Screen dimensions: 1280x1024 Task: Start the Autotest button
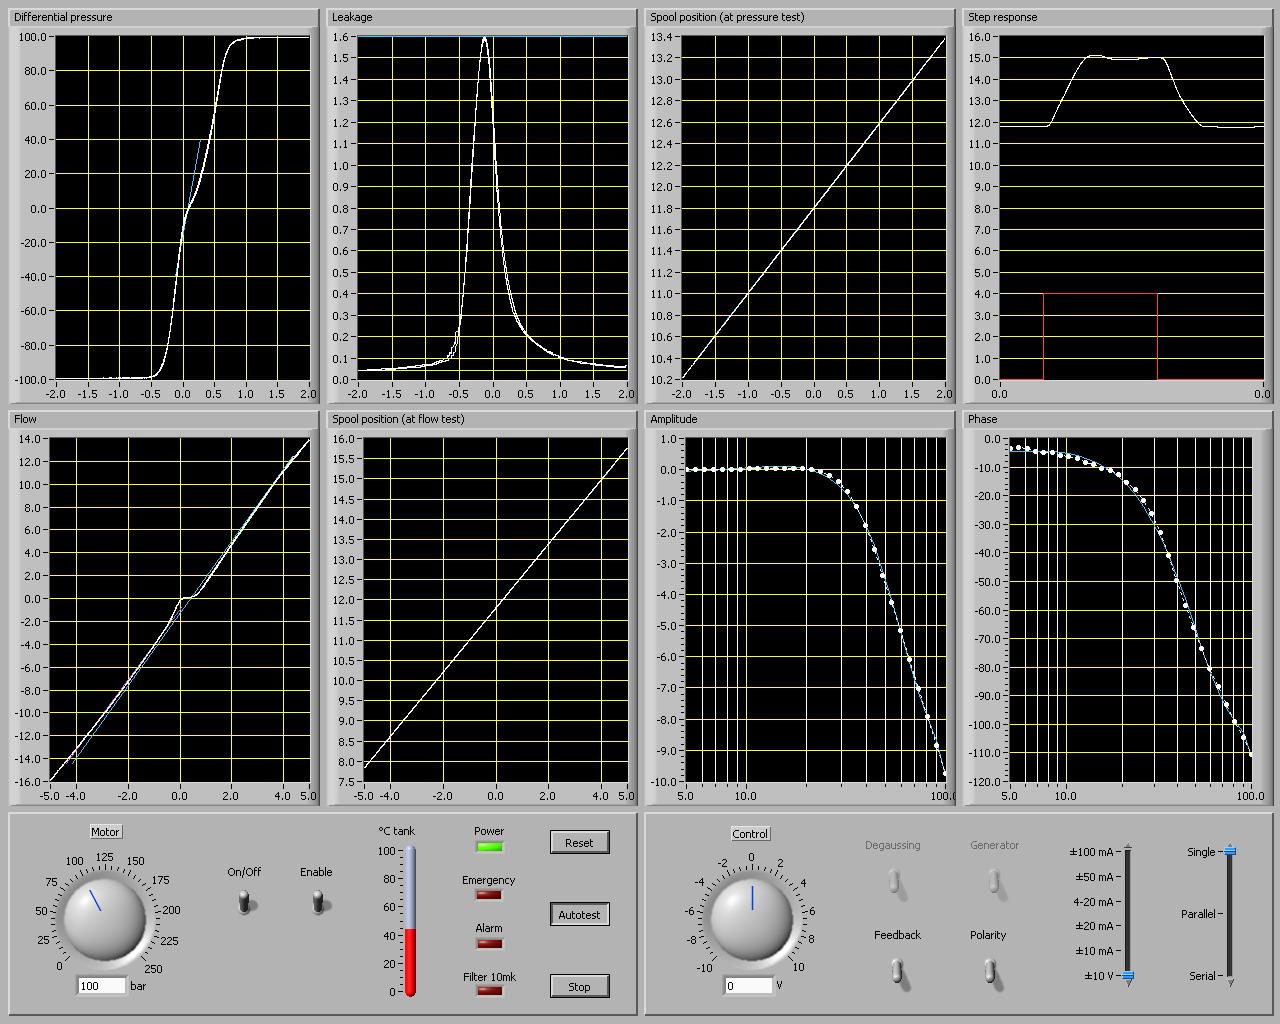click(579, 915)
